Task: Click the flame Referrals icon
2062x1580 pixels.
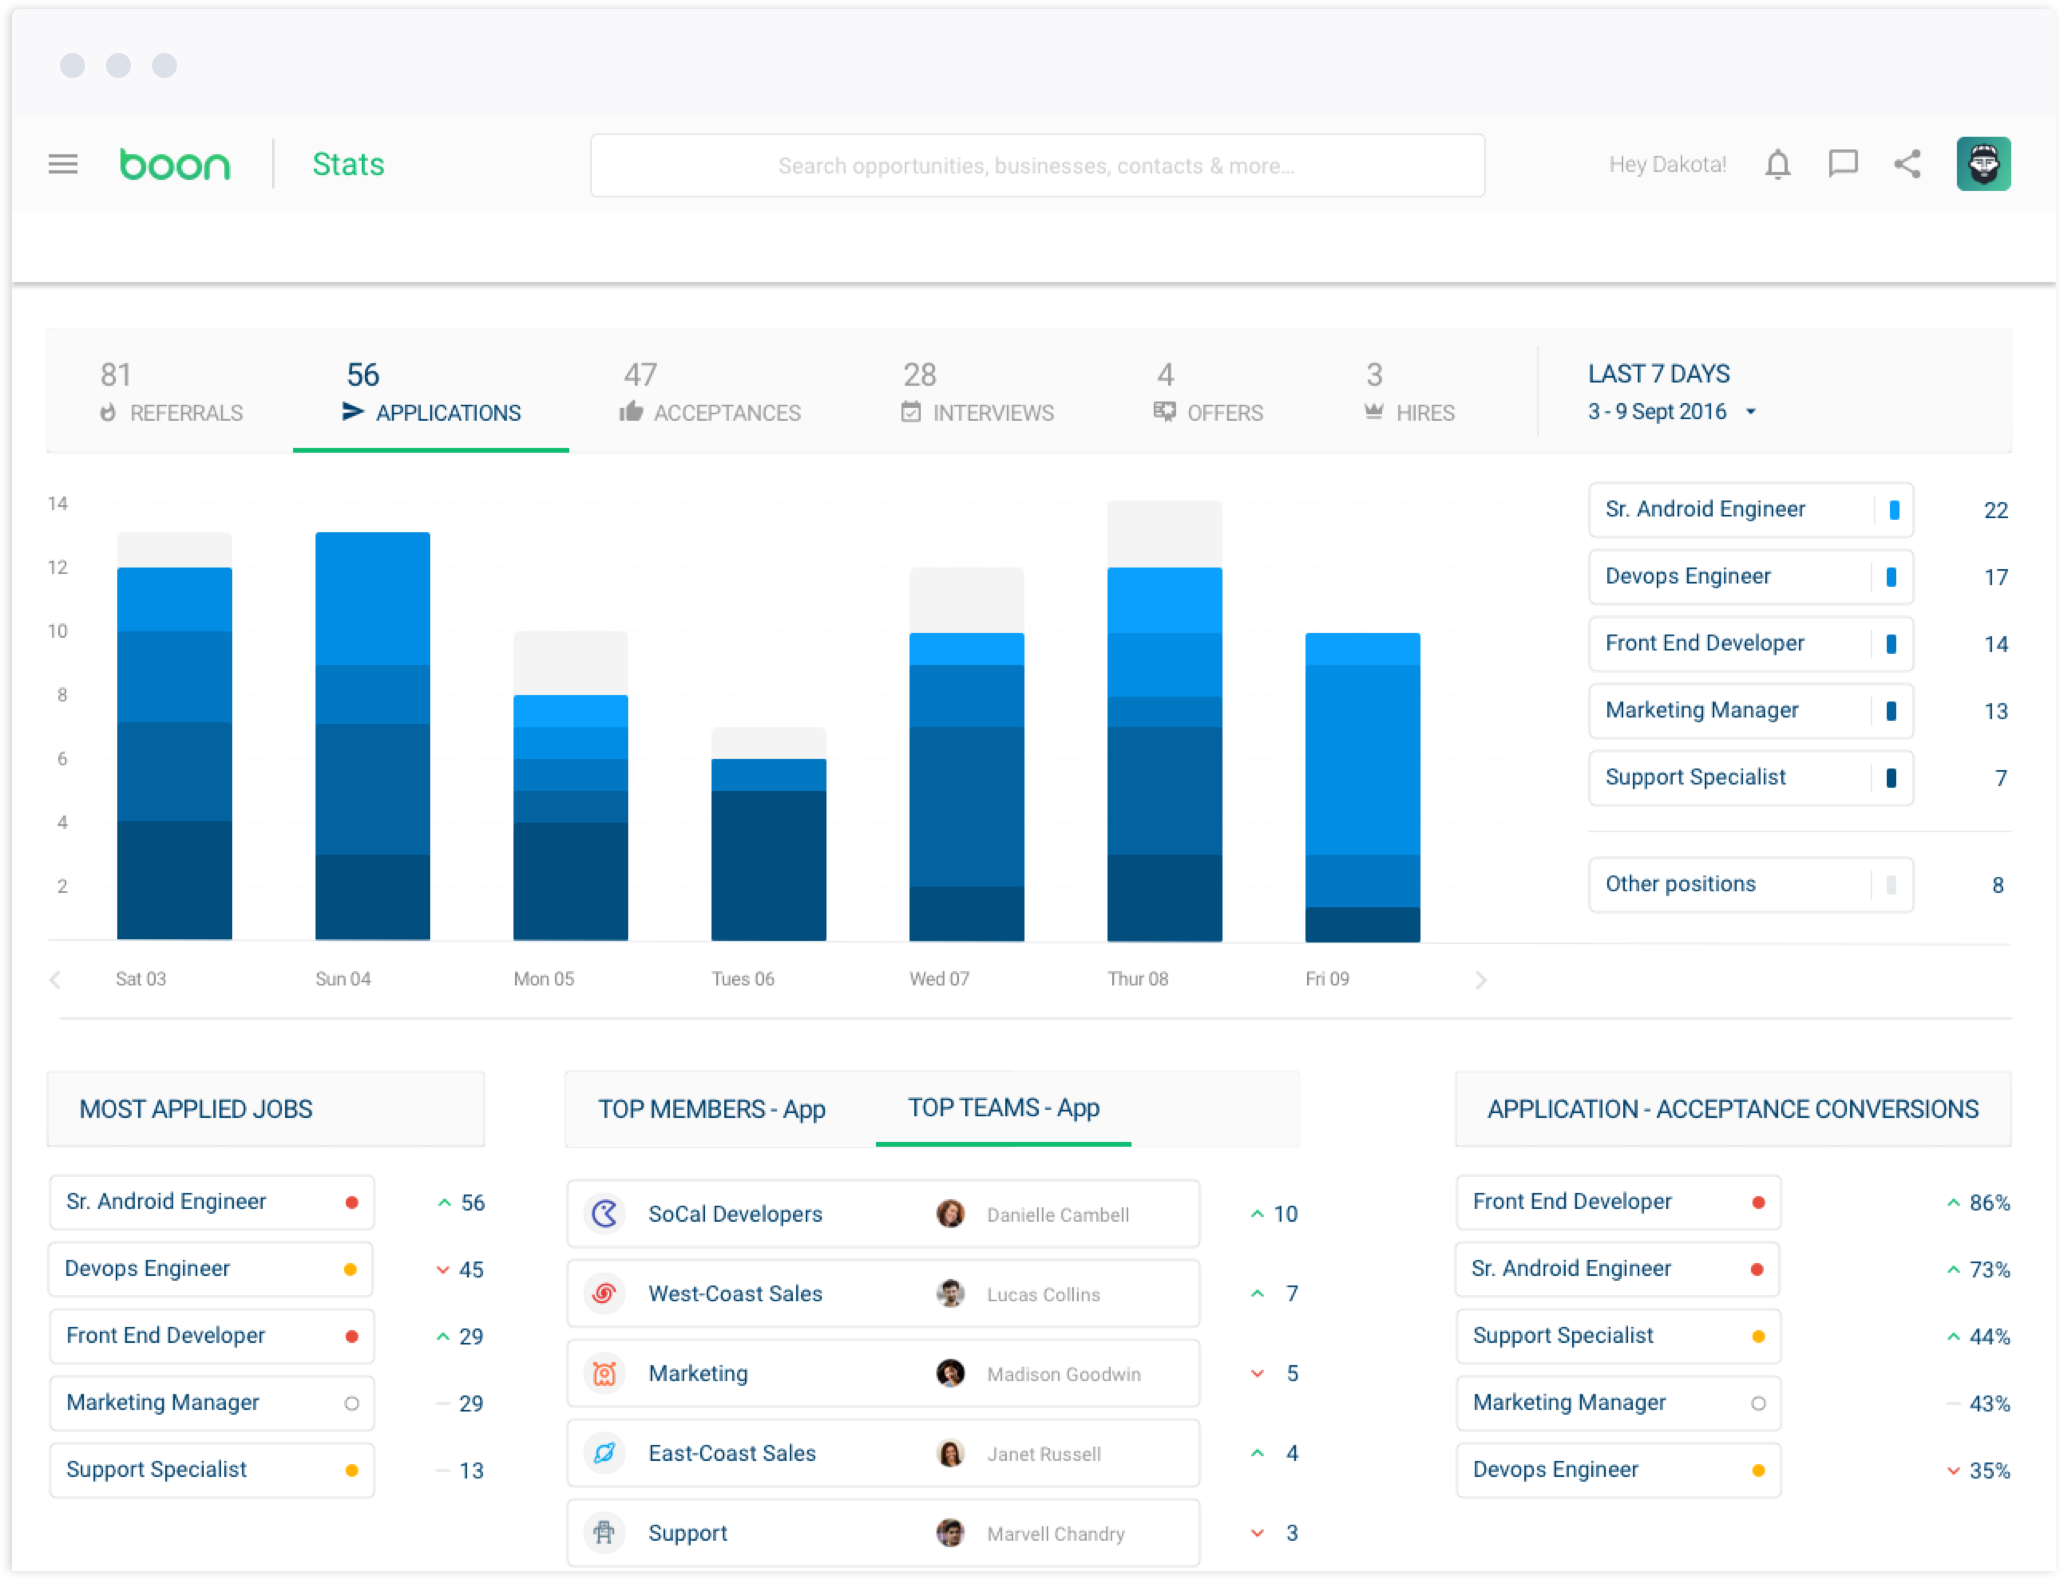Action: pos(107,412)
